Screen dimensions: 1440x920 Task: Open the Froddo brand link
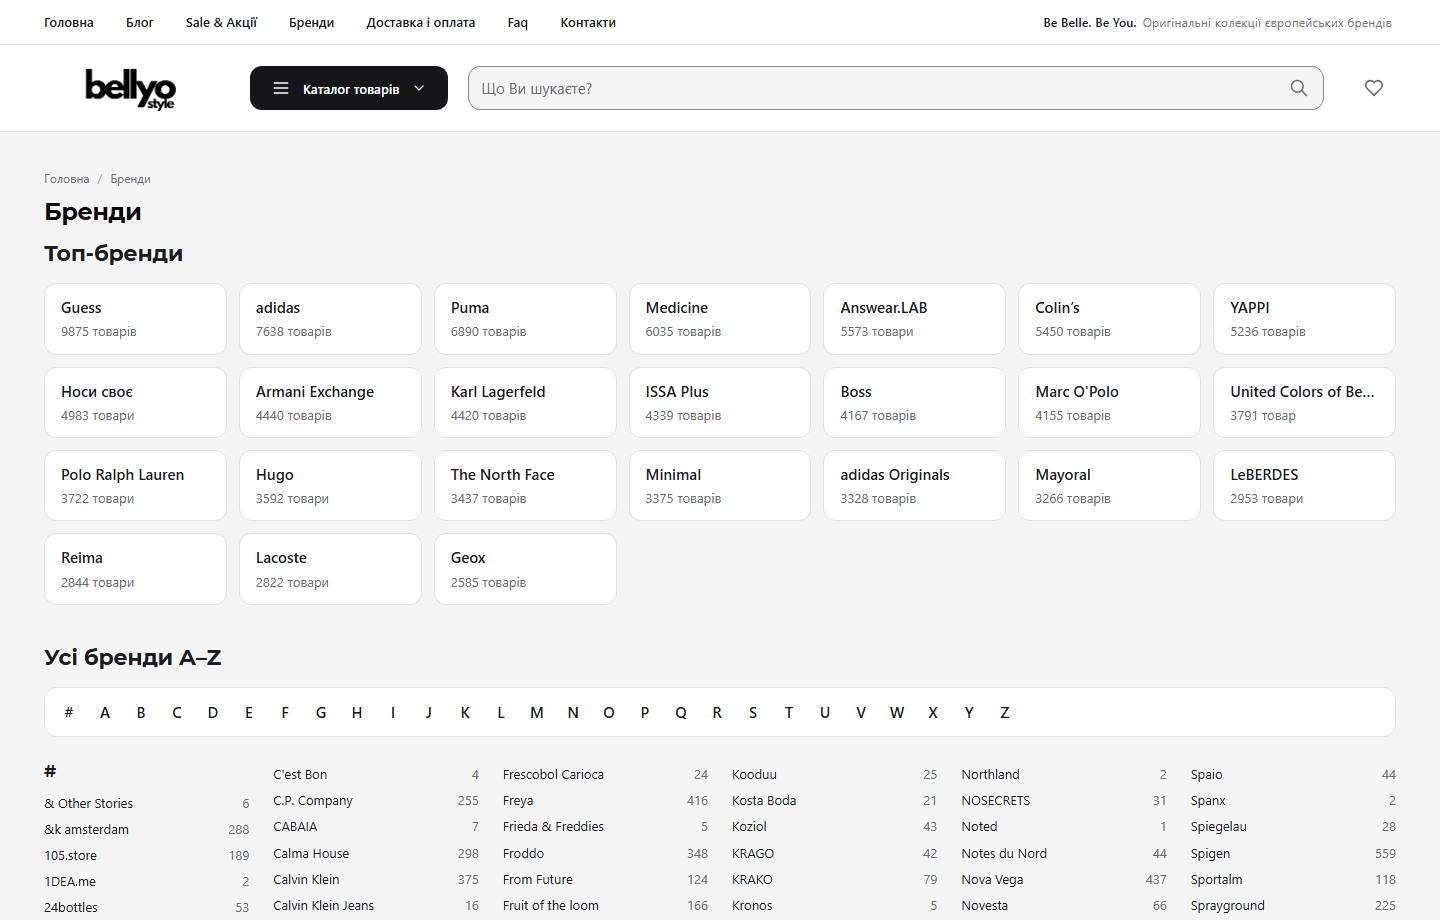pyautogui.click(x=523, y=853)
